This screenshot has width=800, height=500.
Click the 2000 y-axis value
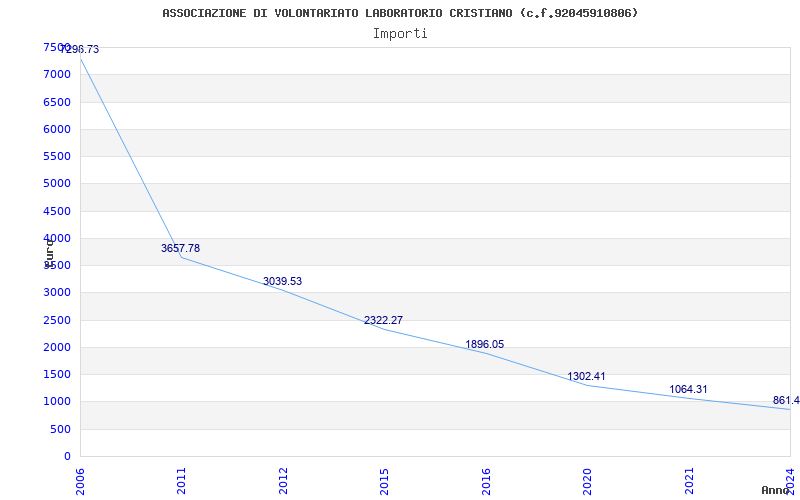coord(57,347)
